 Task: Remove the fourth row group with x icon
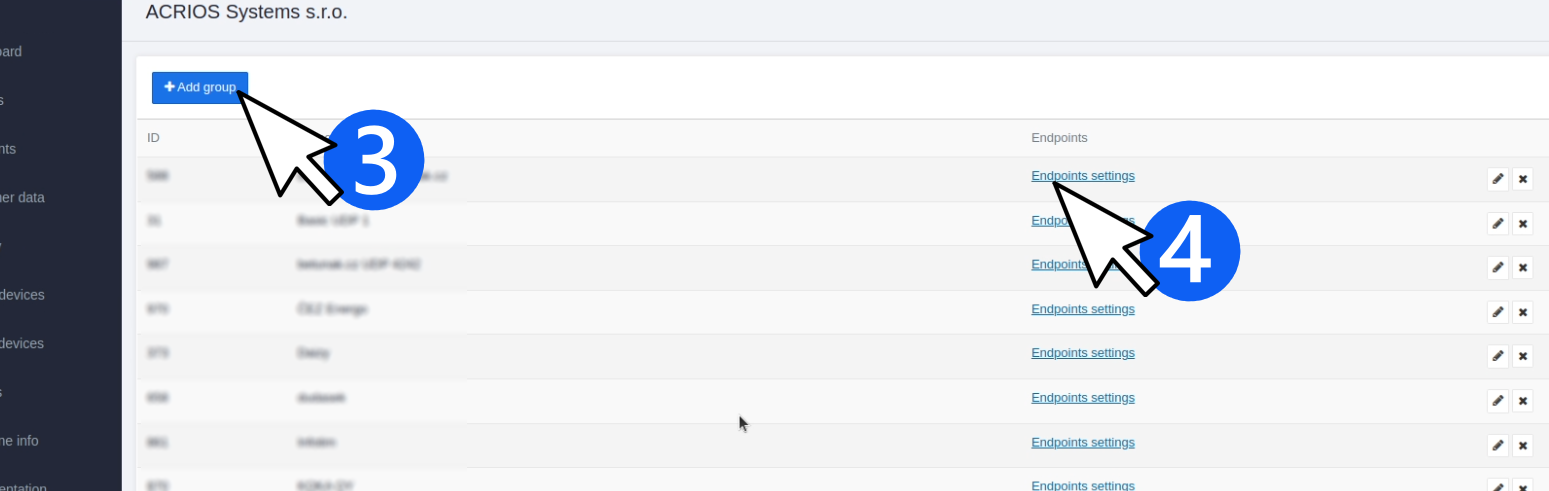point(1523,312)
